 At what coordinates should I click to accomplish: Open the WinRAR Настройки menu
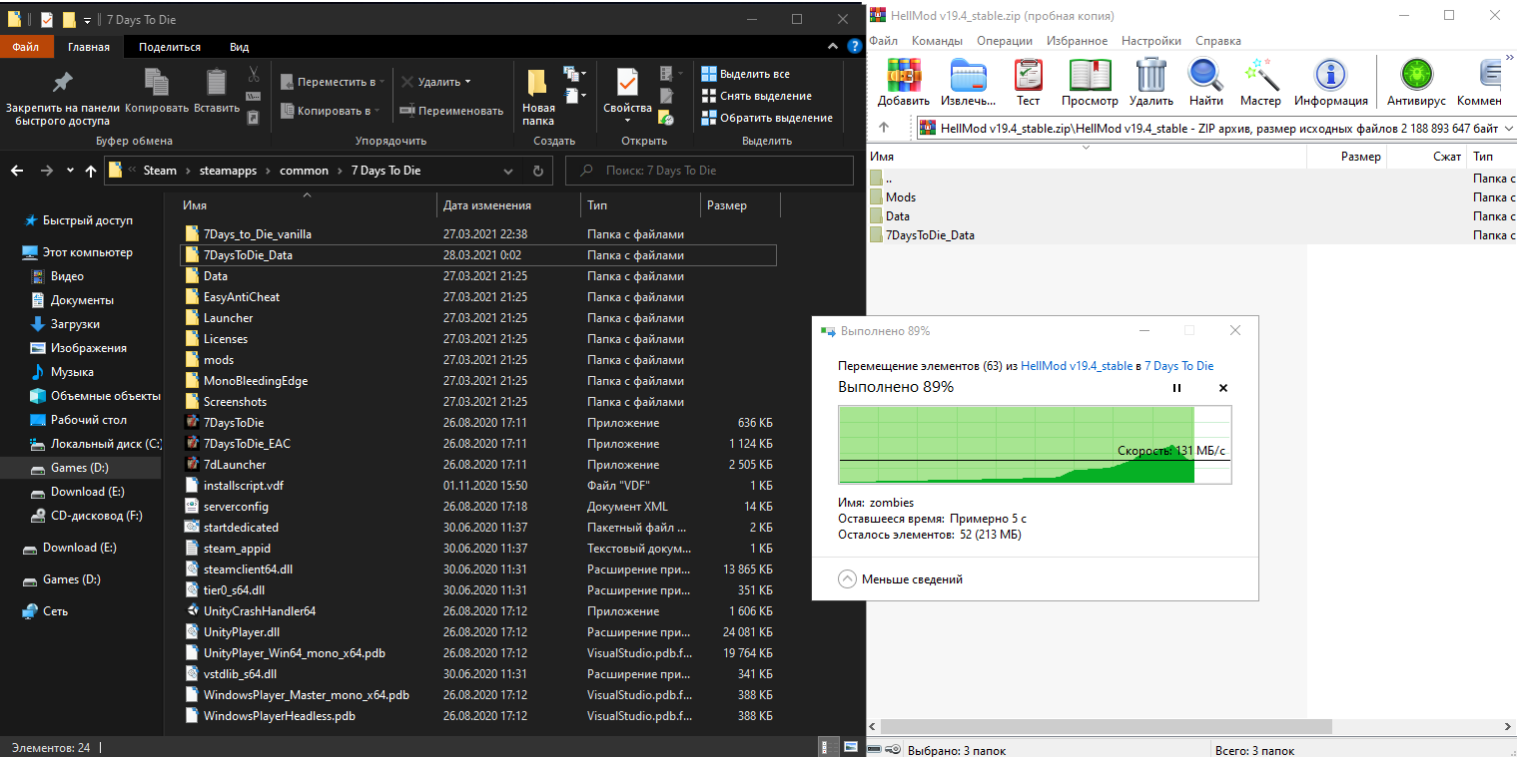(x=1151, y=41)
